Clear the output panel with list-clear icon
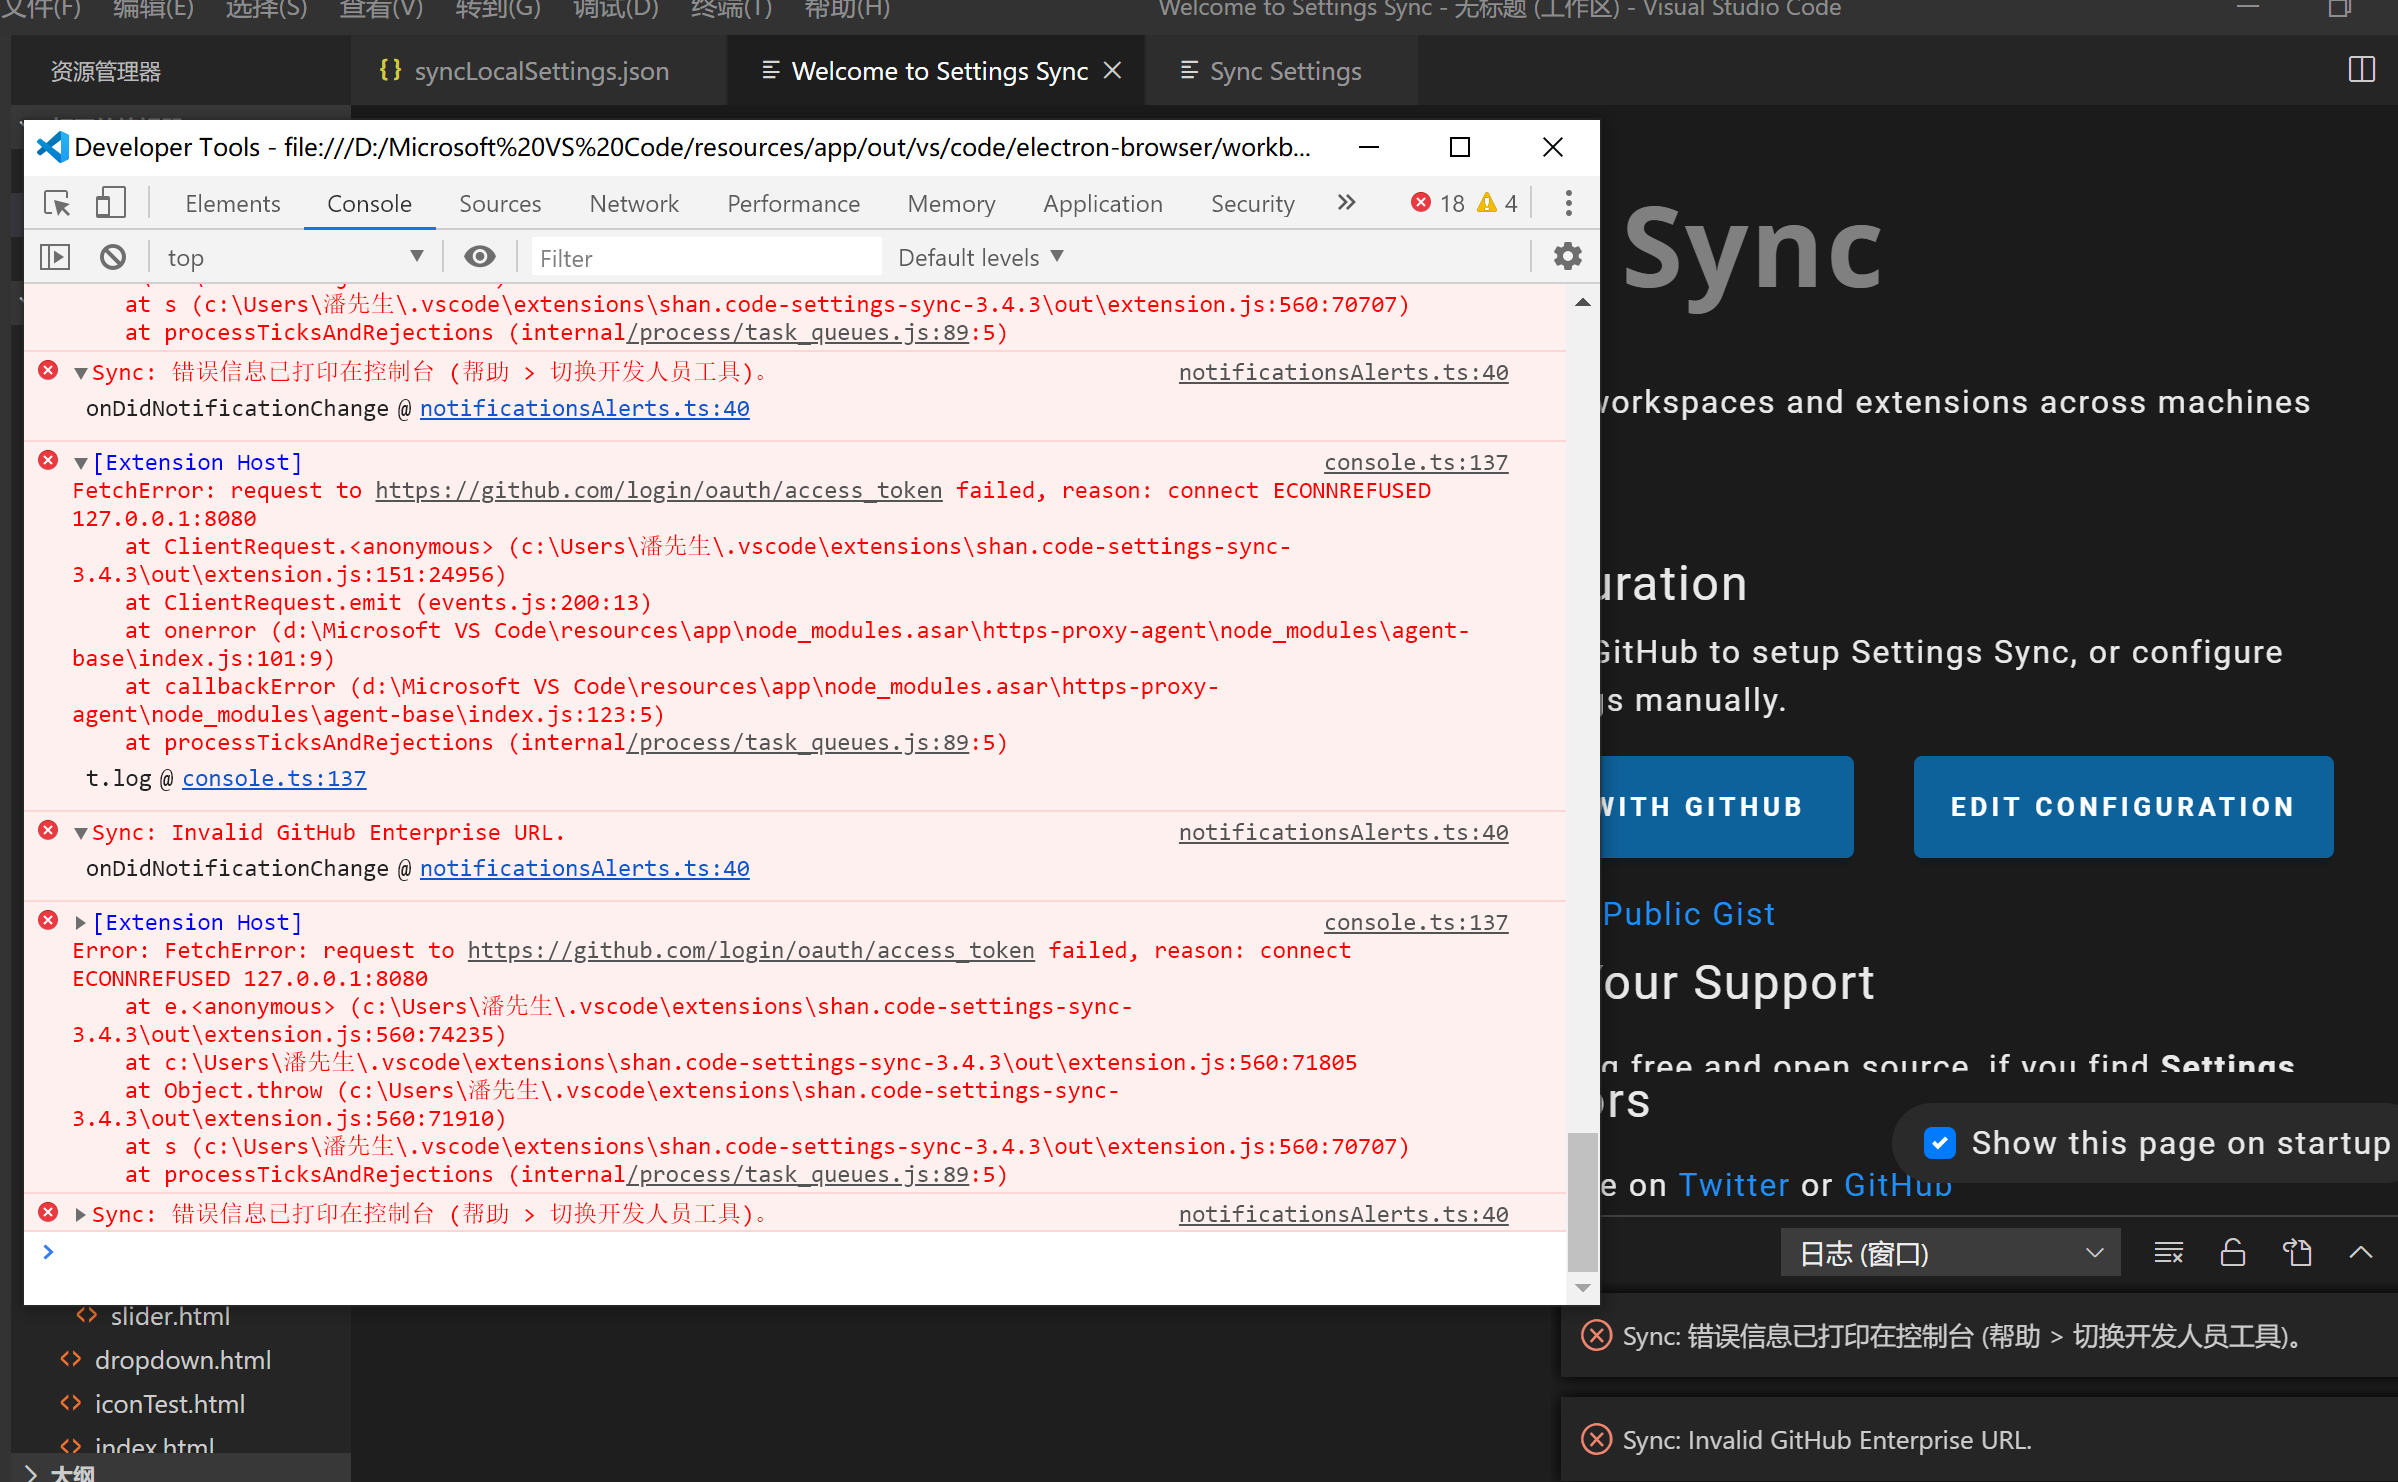 (x=2168, y=1252)
